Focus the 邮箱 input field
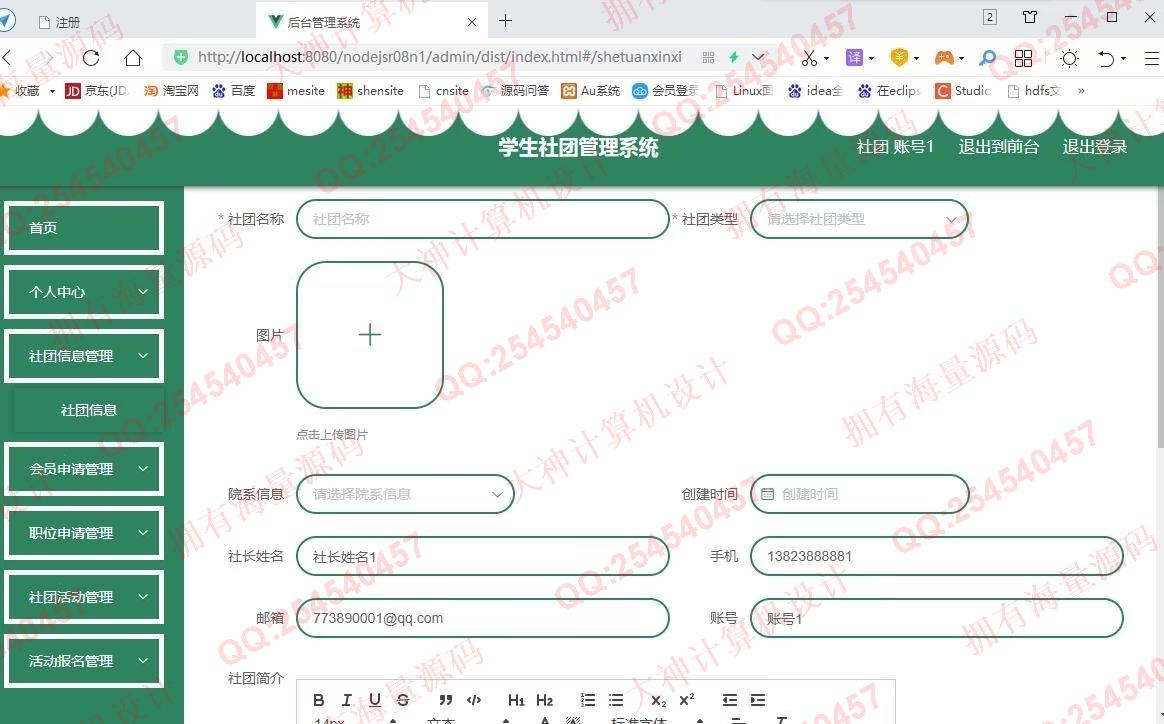The width and height of the screenshot is (1164, 724). 483,618
